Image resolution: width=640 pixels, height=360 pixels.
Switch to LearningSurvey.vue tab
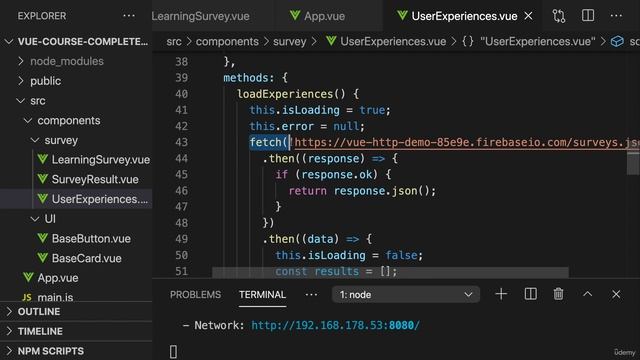click(x=200, y=16)
